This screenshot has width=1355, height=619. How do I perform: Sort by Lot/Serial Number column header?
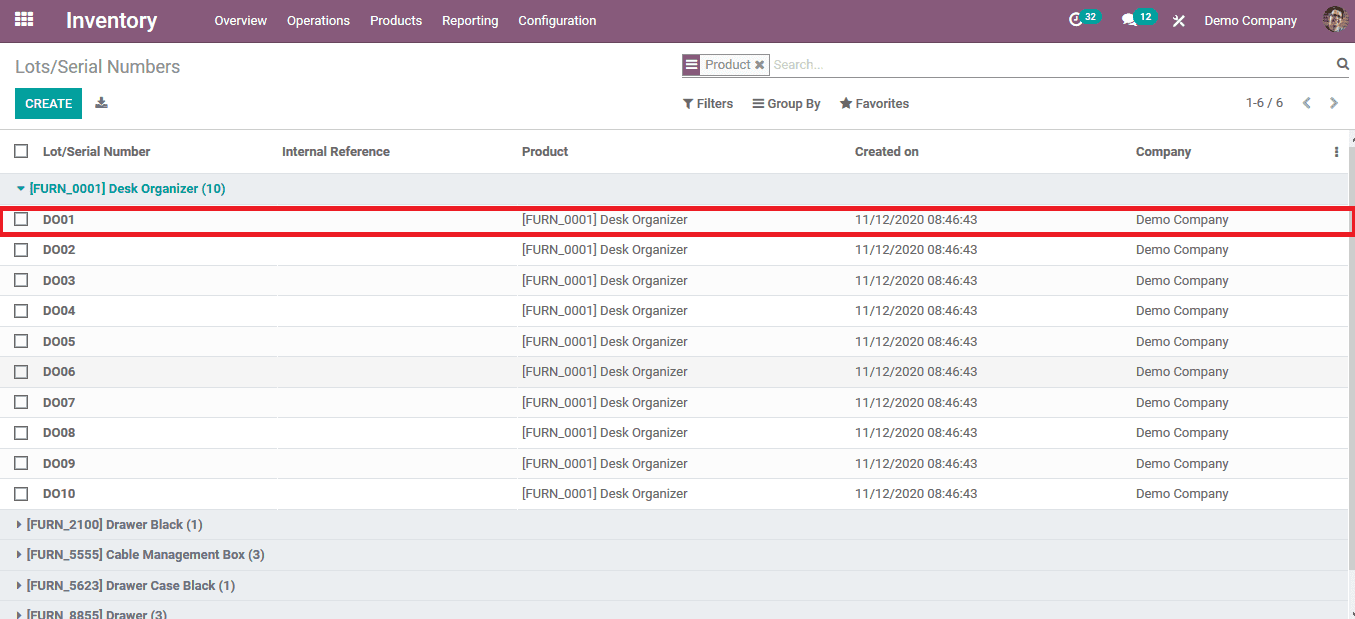point(96,152)
